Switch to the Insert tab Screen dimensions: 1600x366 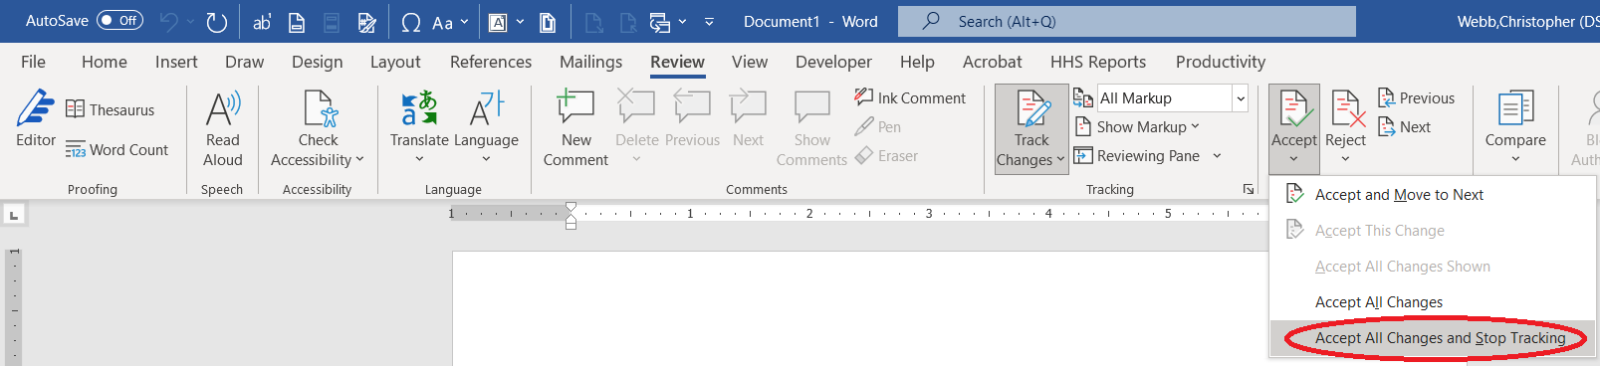click(x=176, y=62)
